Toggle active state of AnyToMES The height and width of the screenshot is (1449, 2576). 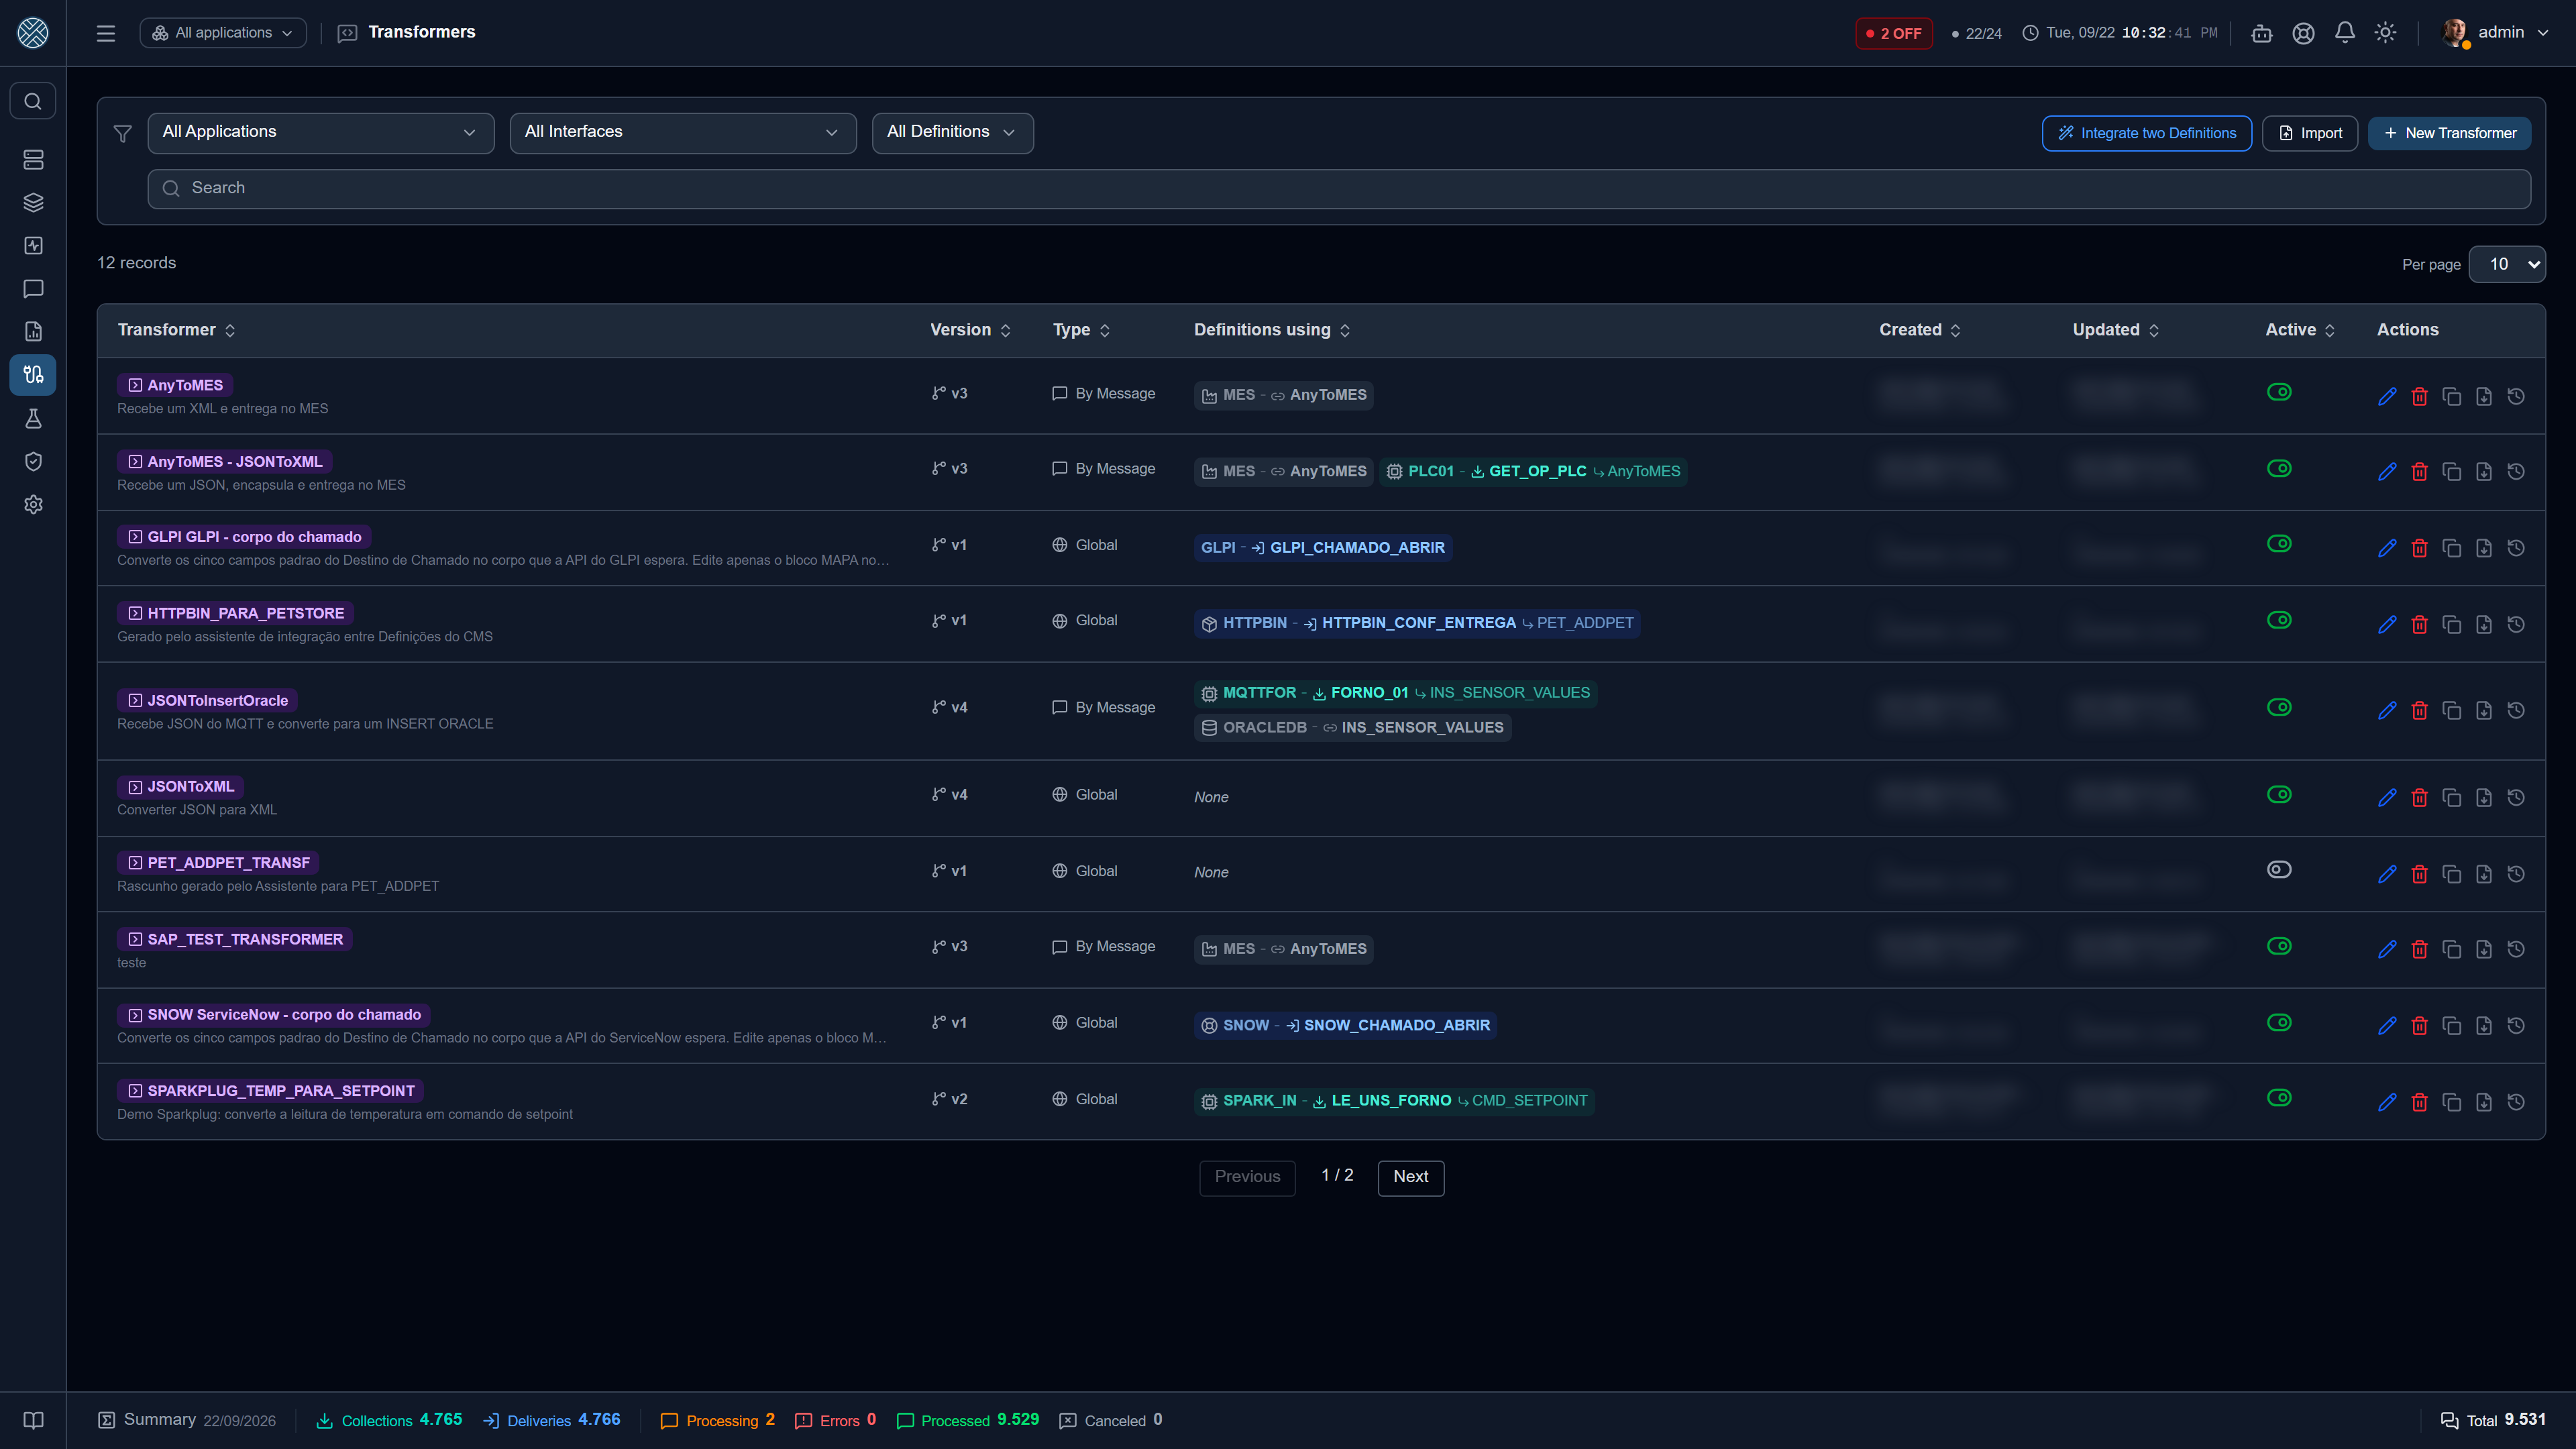coord(2279,392)
